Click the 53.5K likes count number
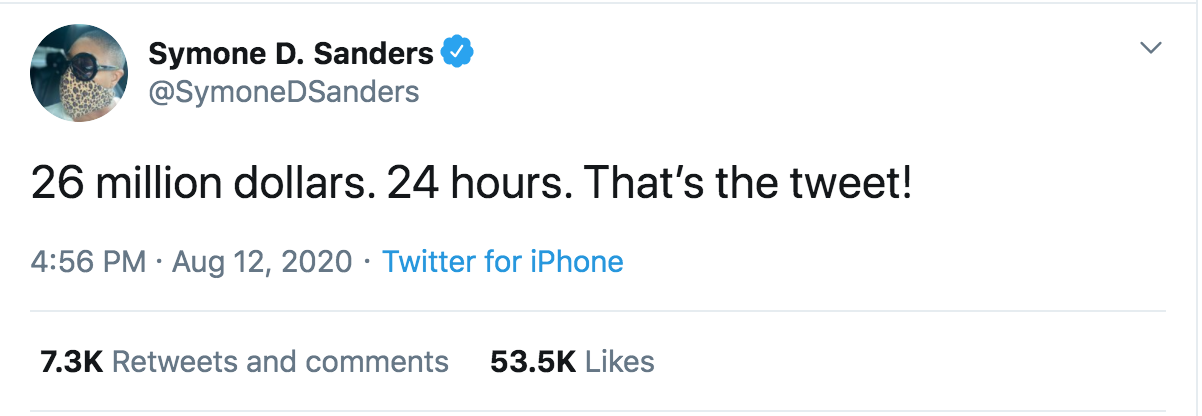Viewport: 1202px width, 416px height. (x=533, y=361)
